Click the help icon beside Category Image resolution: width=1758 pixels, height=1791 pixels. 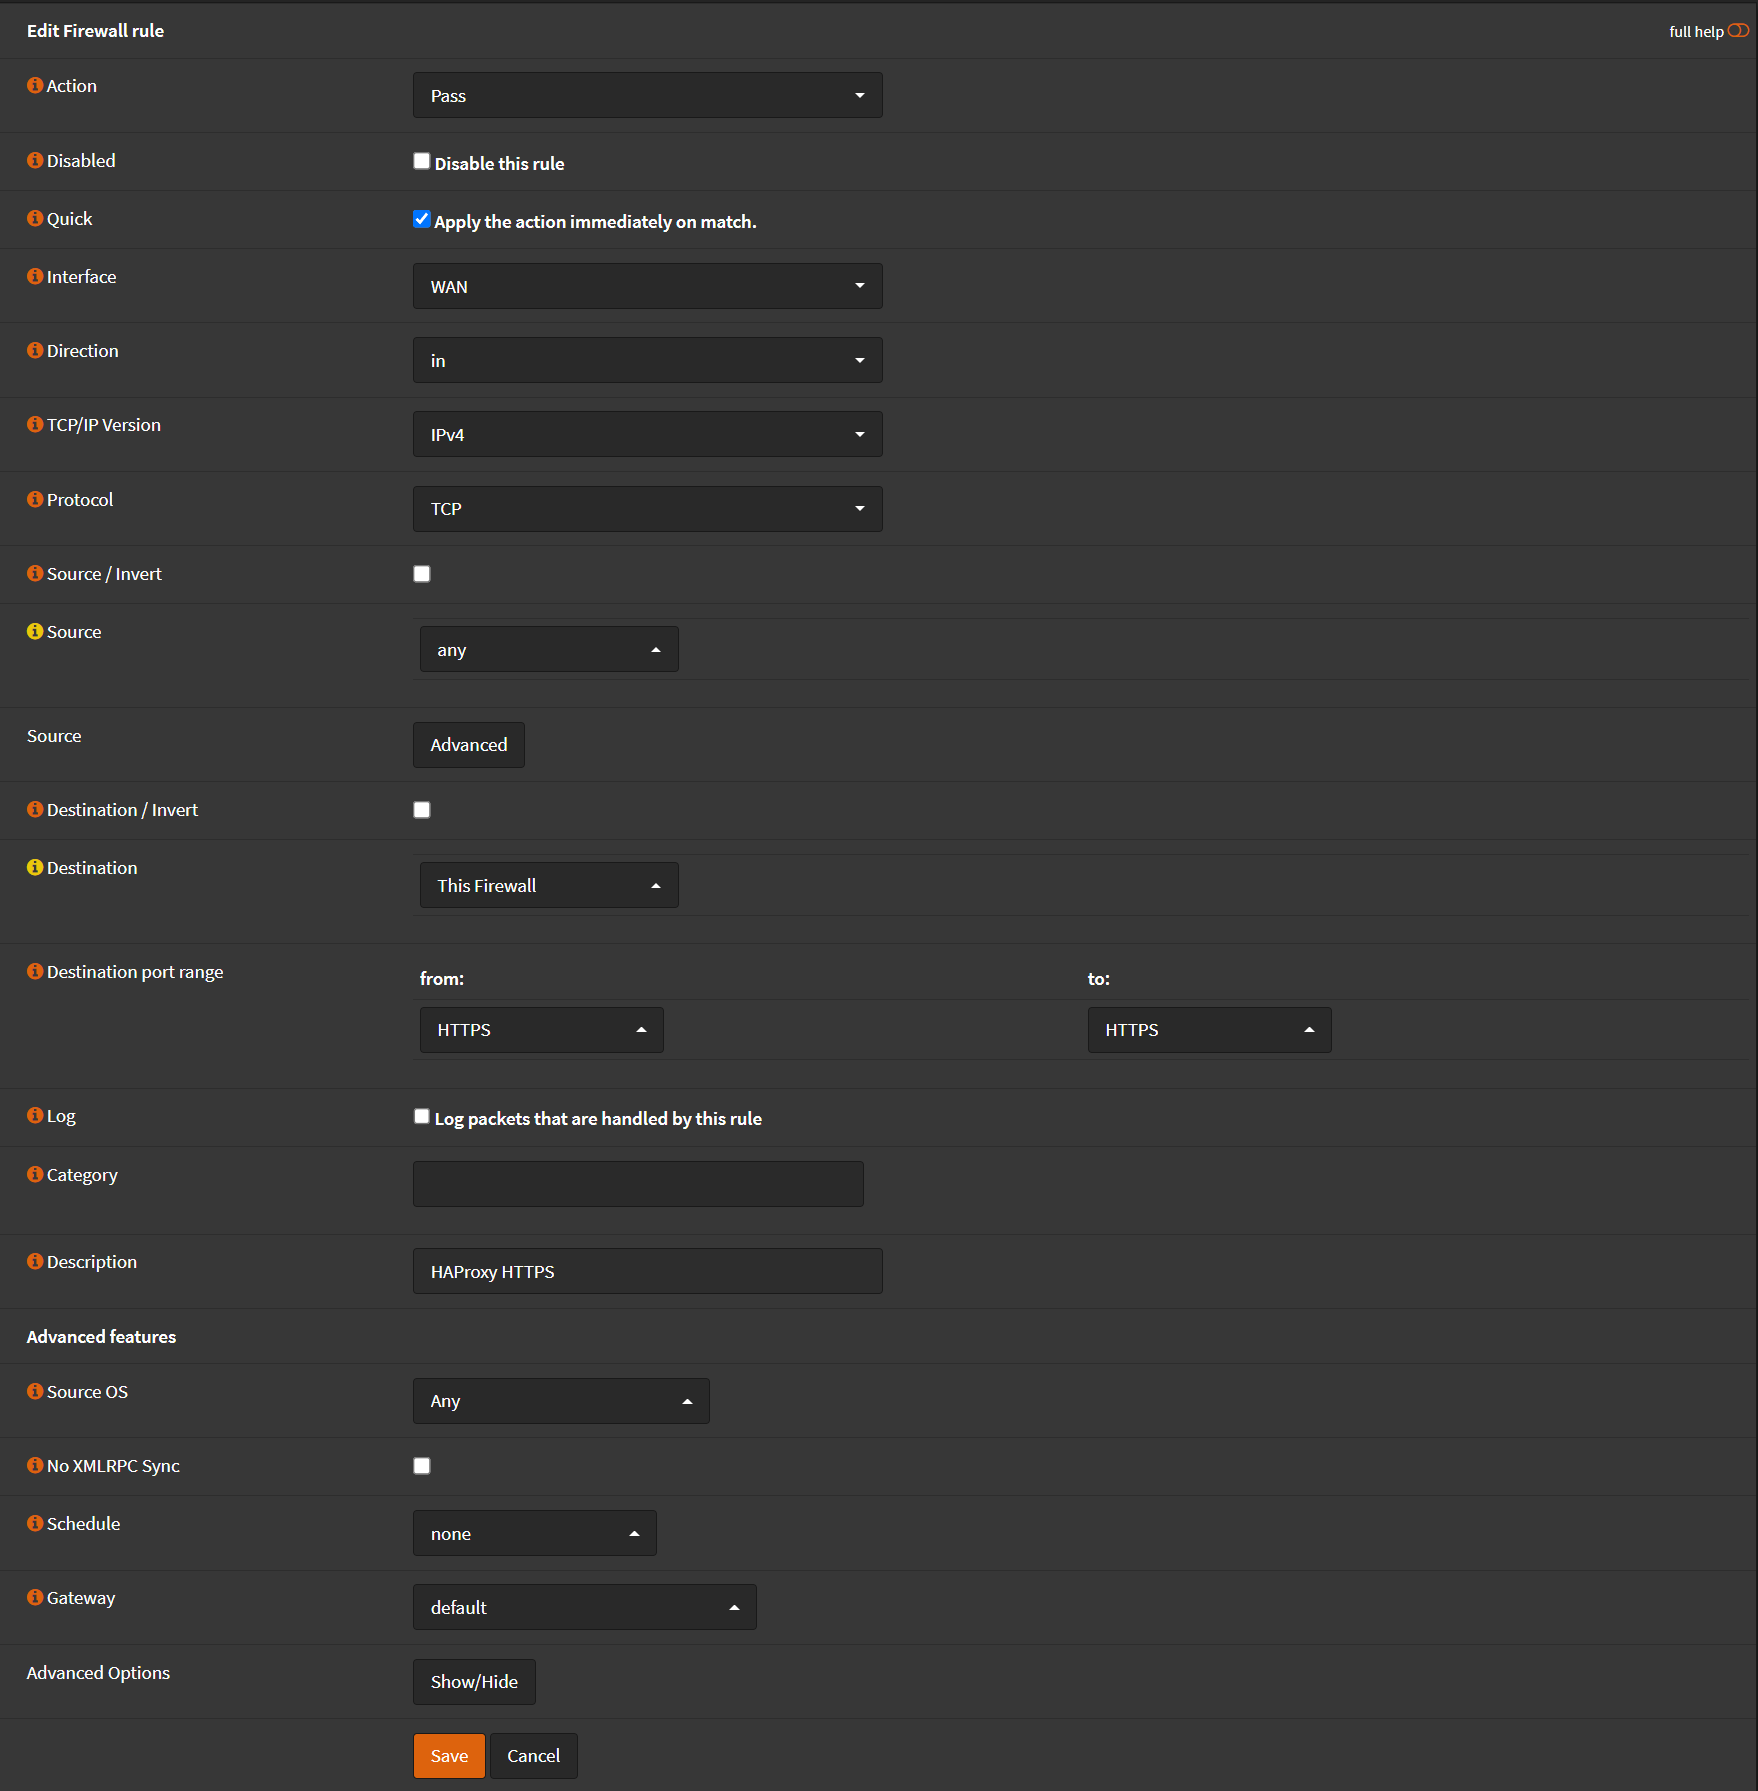coord(35,1175)
